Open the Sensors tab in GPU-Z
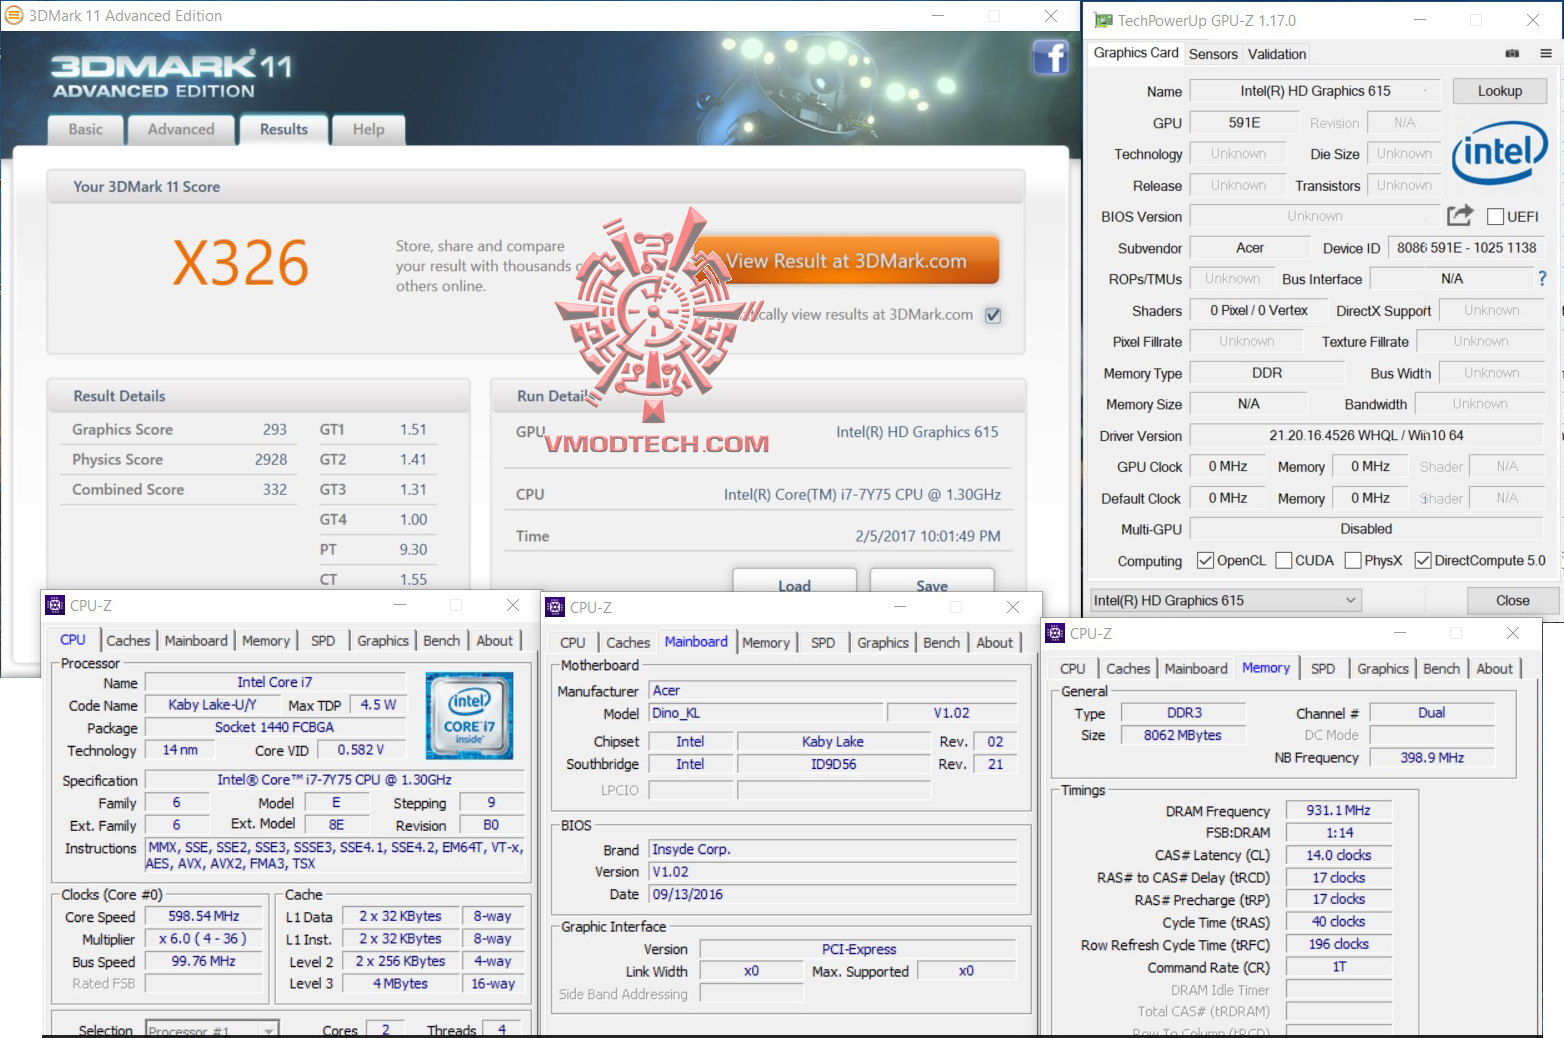 pyautogui.click(x=1213, y=54)
